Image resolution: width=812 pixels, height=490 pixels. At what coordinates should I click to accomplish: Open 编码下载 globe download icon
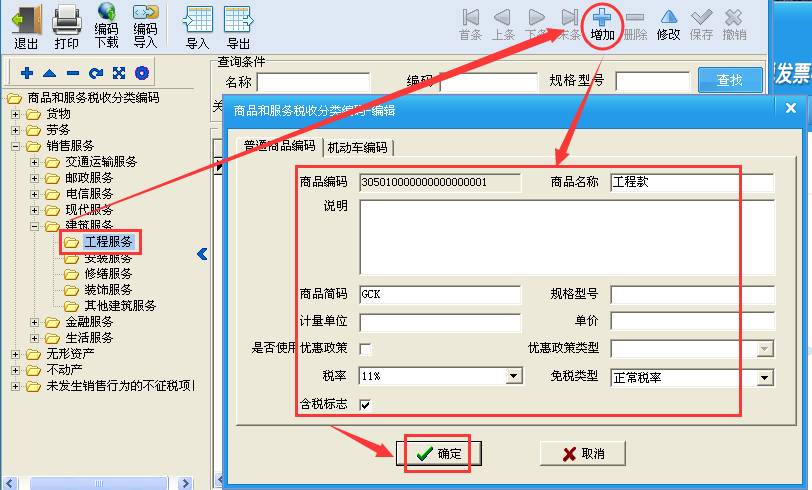point(107,11)
